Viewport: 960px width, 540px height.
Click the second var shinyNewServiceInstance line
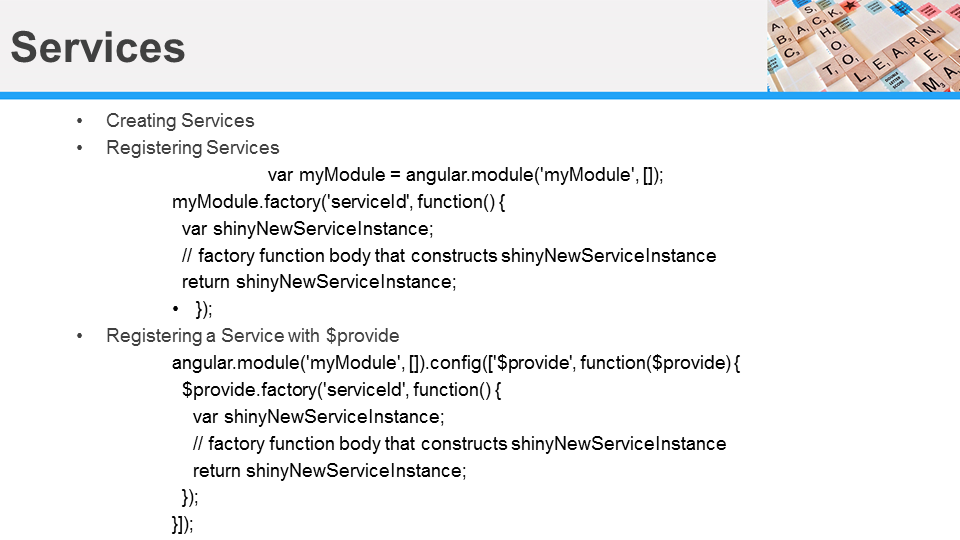318,416
